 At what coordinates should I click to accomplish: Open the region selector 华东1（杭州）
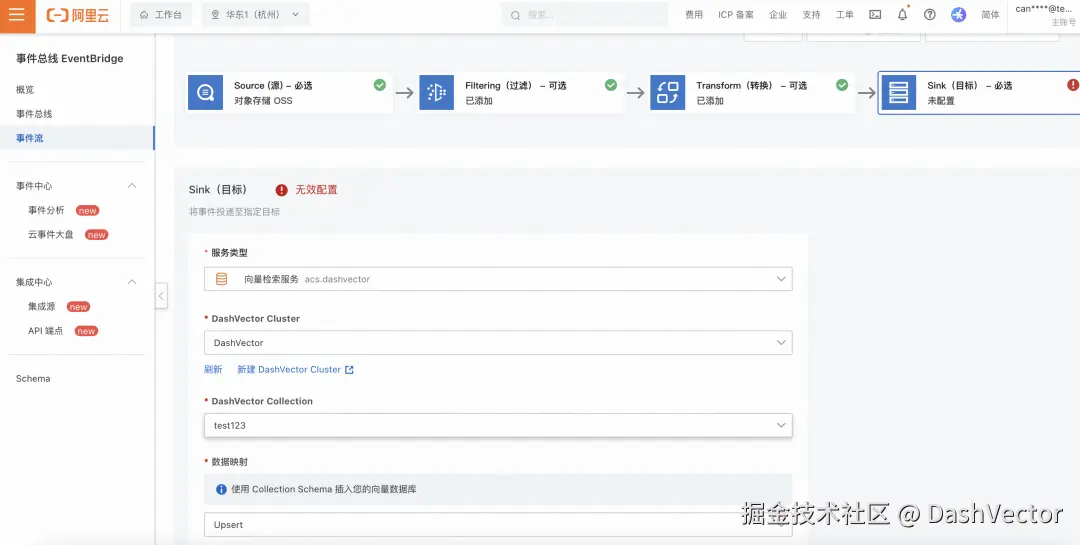(x=256, y=14)
